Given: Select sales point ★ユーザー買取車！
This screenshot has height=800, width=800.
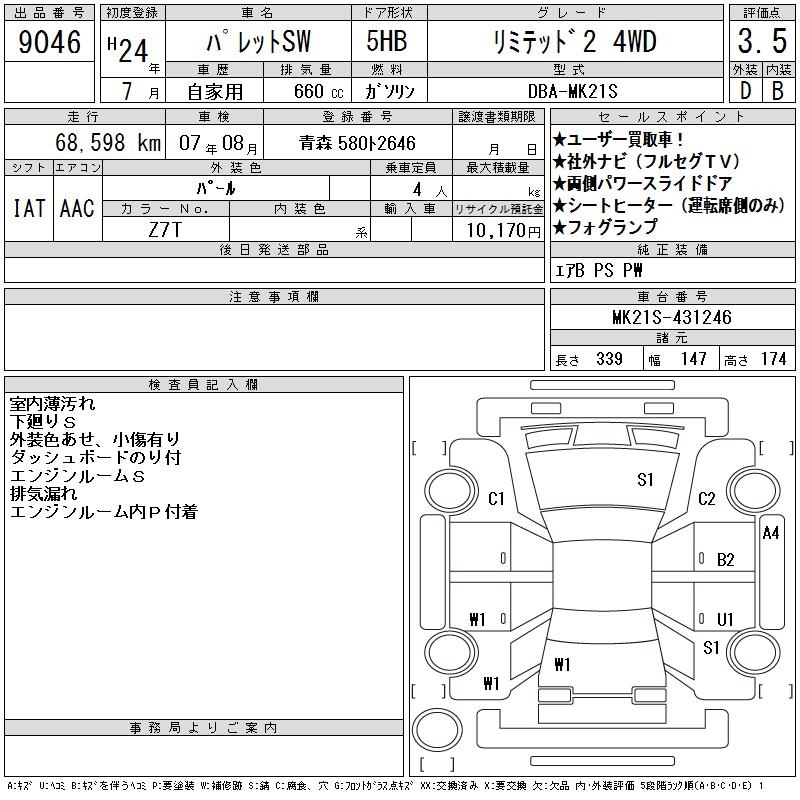Looking at the screenshot, I should click(617, 139).
